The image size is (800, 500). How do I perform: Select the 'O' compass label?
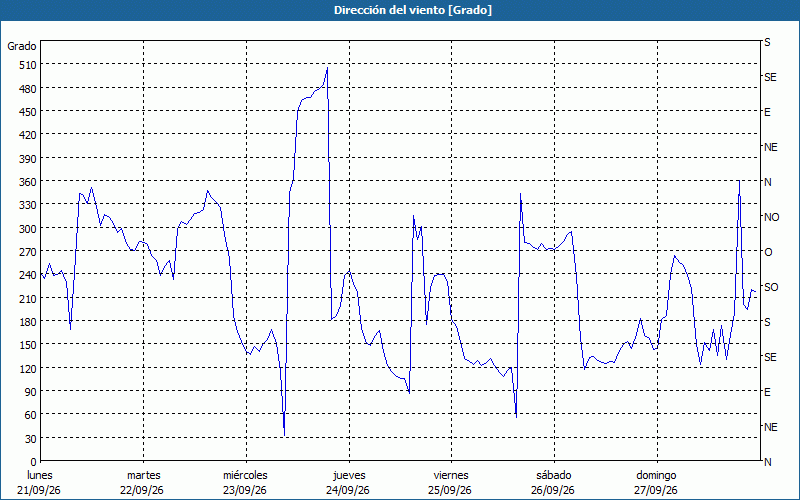768,252
